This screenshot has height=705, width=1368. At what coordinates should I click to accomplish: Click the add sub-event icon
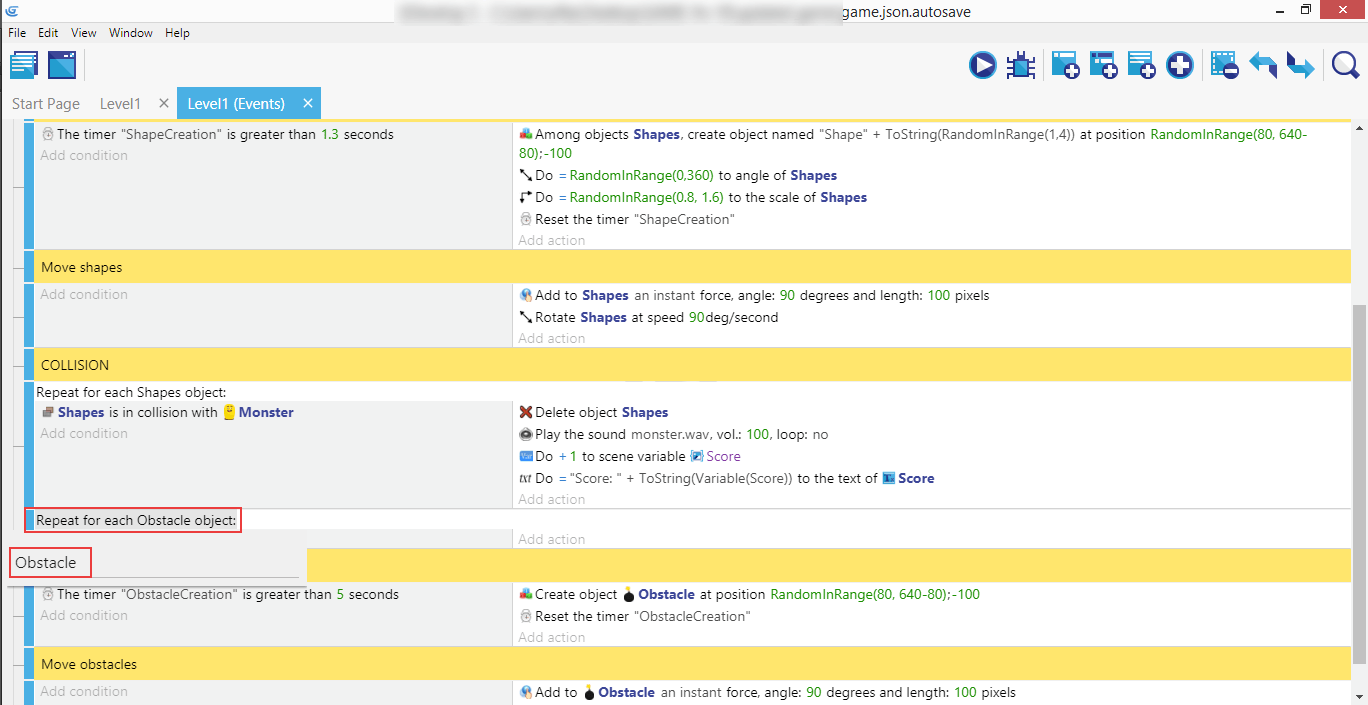(1103, 66)
